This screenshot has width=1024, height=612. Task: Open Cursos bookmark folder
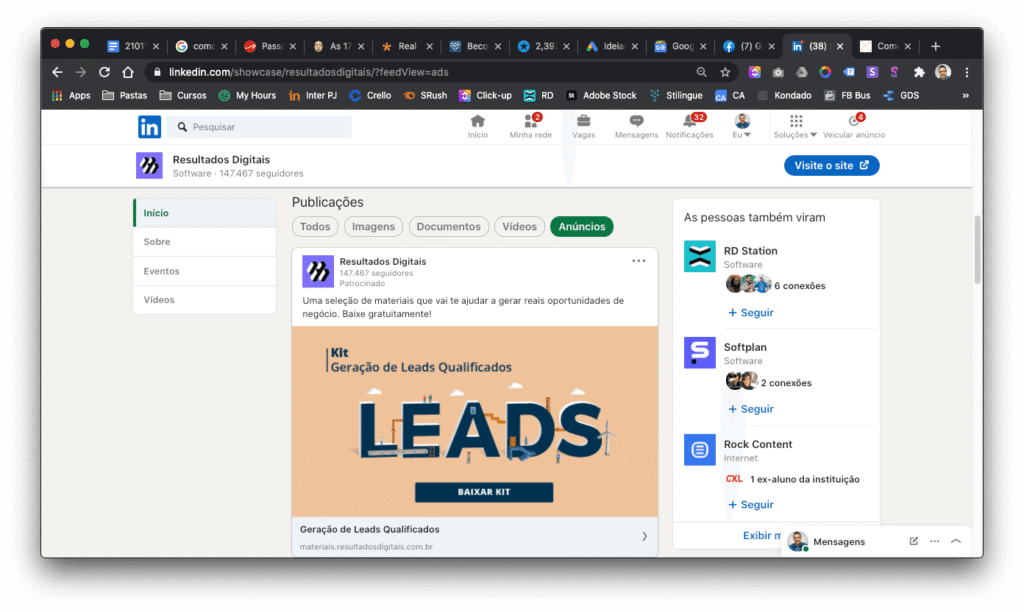(x=183, y=95)
